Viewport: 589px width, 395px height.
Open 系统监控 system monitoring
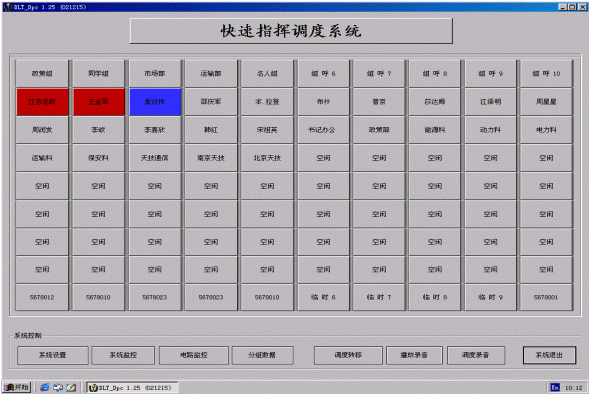123,355
